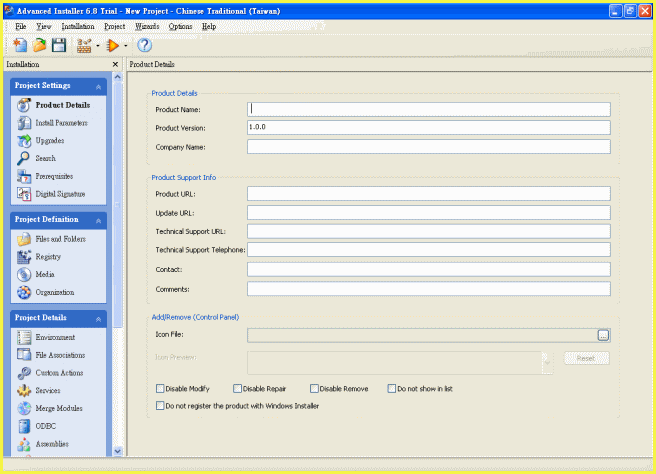
Task: Collapse the Project Settings group
Action: click(99, 86)
